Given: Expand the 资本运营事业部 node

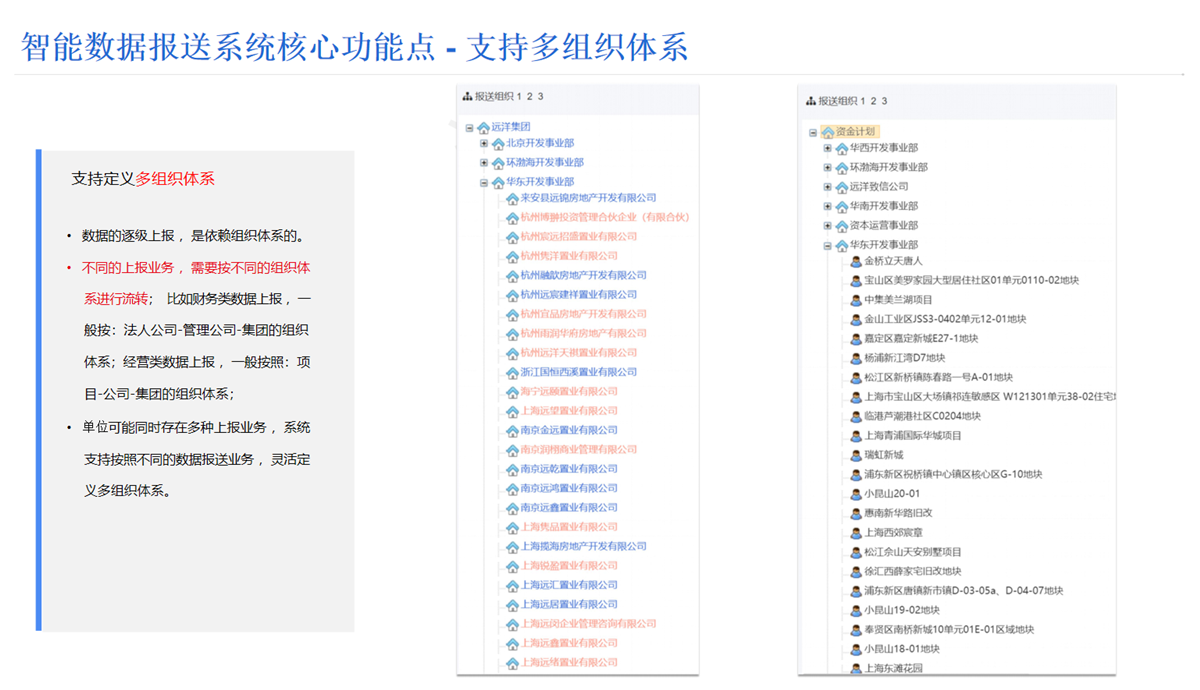Looking at the screenshot, I should tap(828, 226).
